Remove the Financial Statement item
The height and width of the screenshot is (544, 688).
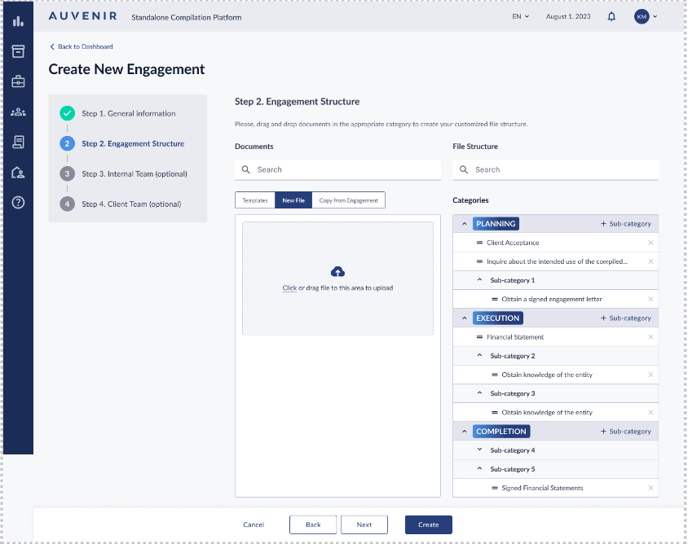click(650, 337)
